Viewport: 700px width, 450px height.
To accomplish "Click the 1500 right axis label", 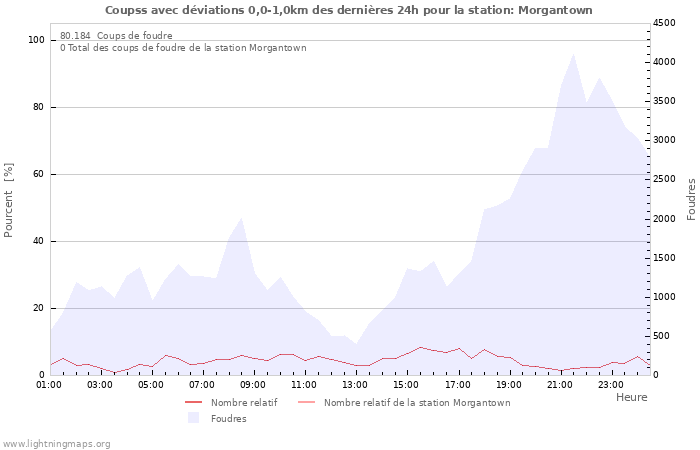I will click(664, 258).
